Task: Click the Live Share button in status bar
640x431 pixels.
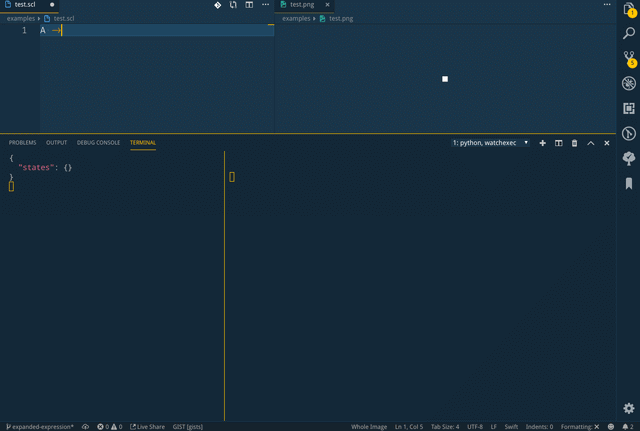Action: [148, 426]
